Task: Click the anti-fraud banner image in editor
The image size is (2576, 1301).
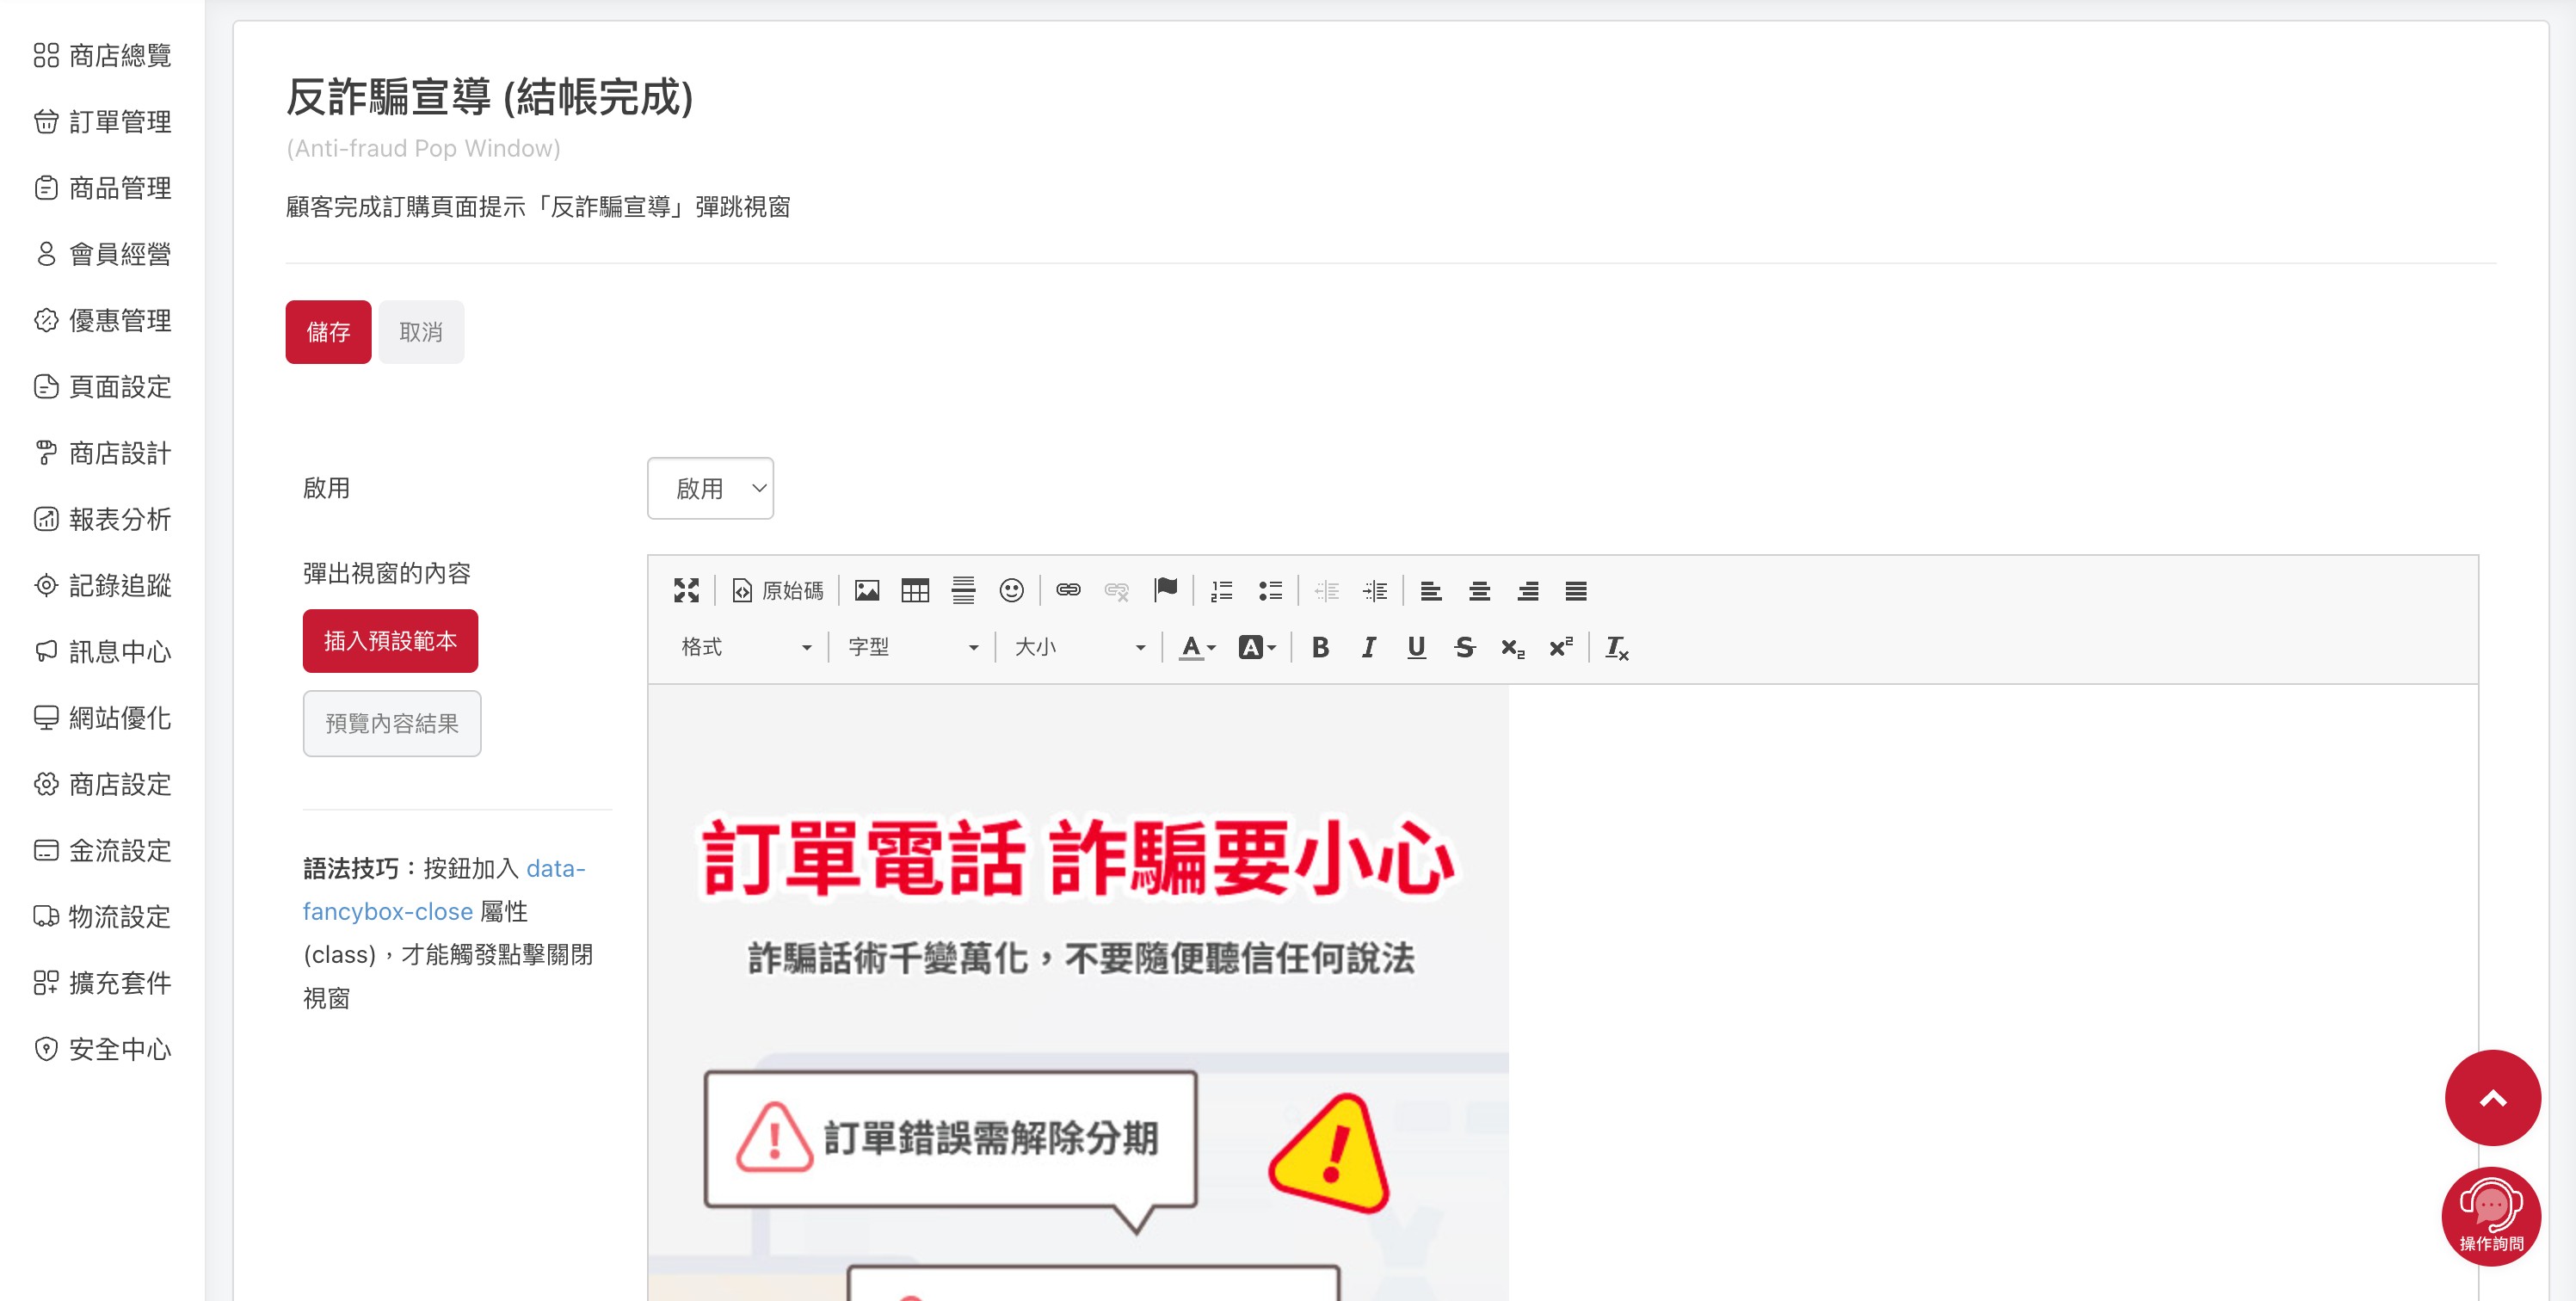Action: tap(1078, 992)
